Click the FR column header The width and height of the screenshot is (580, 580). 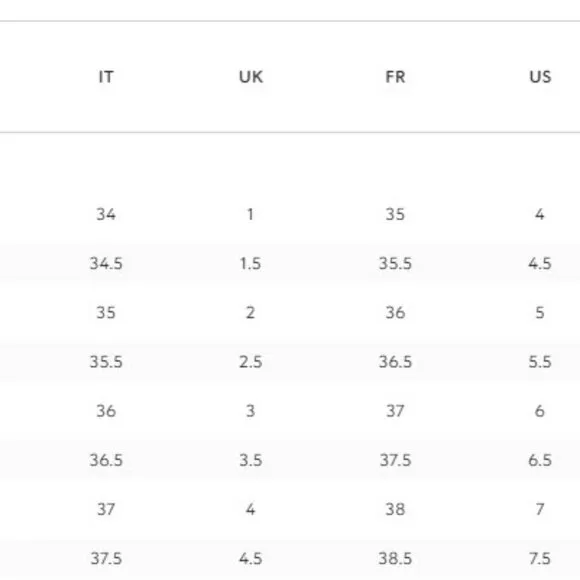[x=395, y=77]
